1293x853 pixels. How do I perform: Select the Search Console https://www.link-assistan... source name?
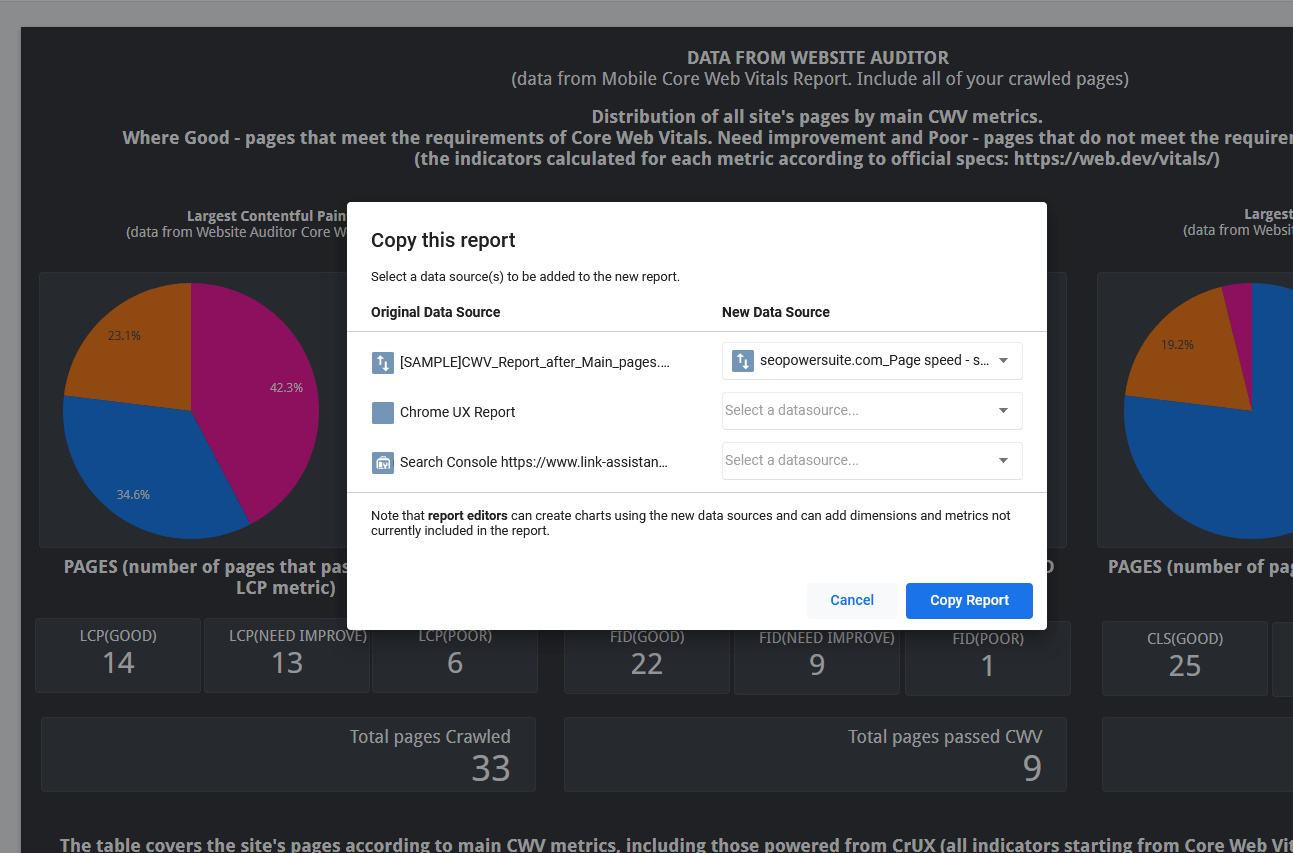click(534, 462)
